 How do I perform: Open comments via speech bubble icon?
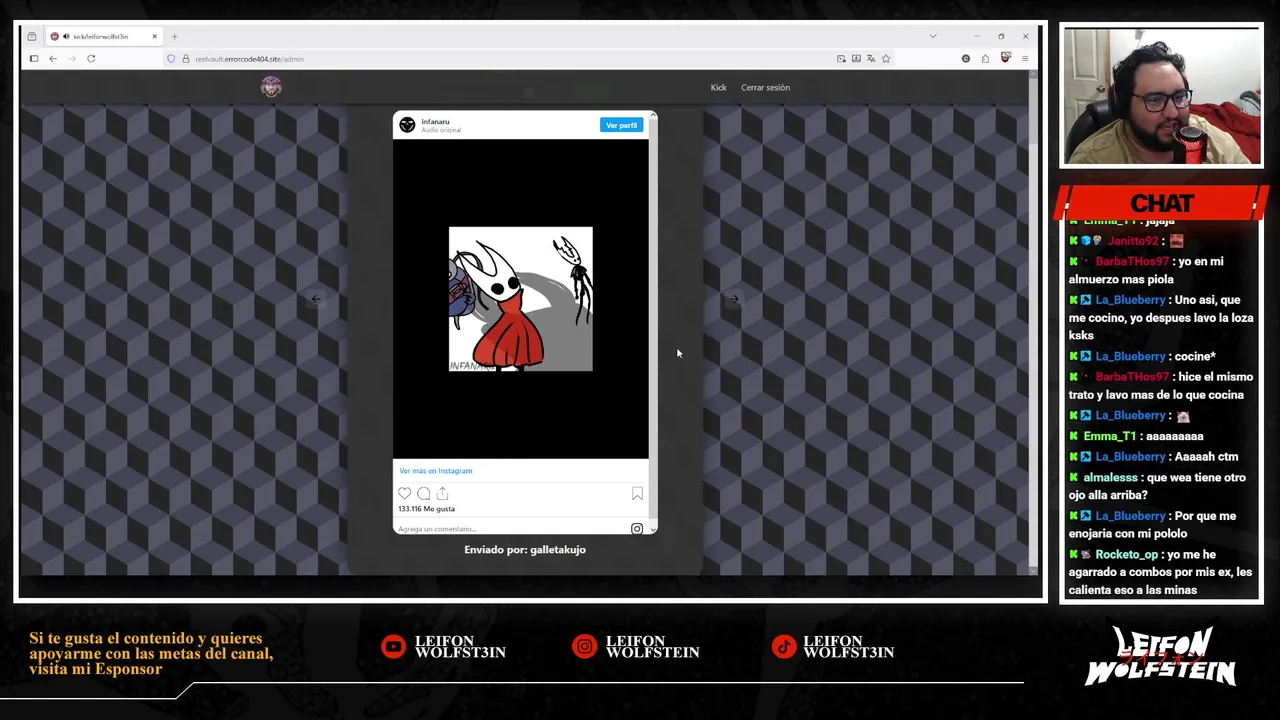(423, 493)
